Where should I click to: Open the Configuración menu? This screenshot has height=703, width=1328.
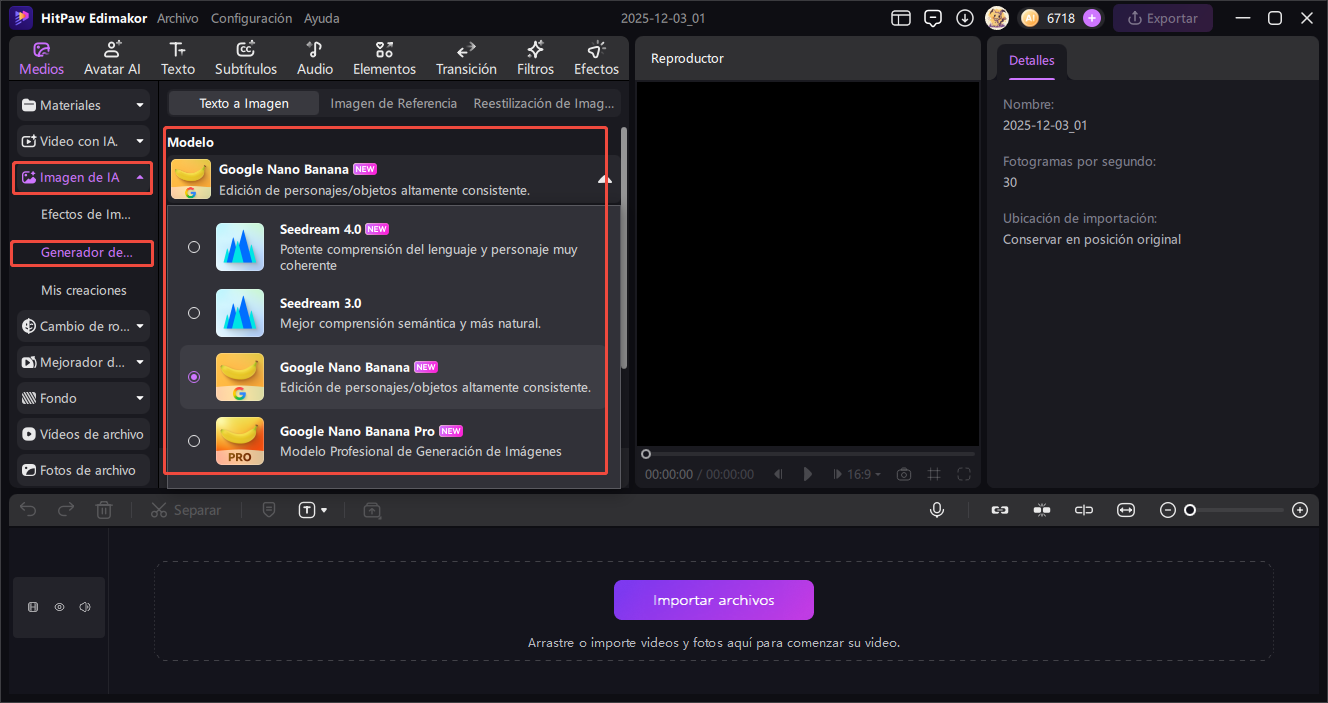point(251,18)
